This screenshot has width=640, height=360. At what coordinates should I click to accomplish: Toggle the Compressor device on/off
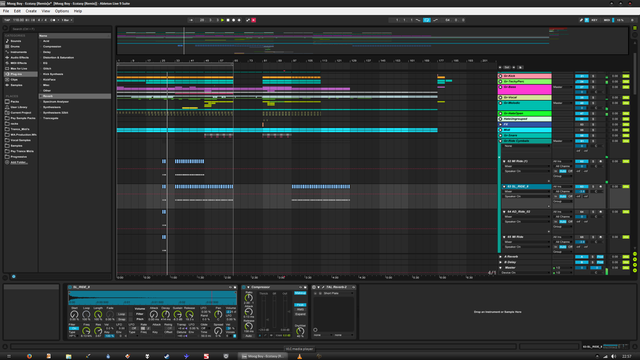pos(244,287)
